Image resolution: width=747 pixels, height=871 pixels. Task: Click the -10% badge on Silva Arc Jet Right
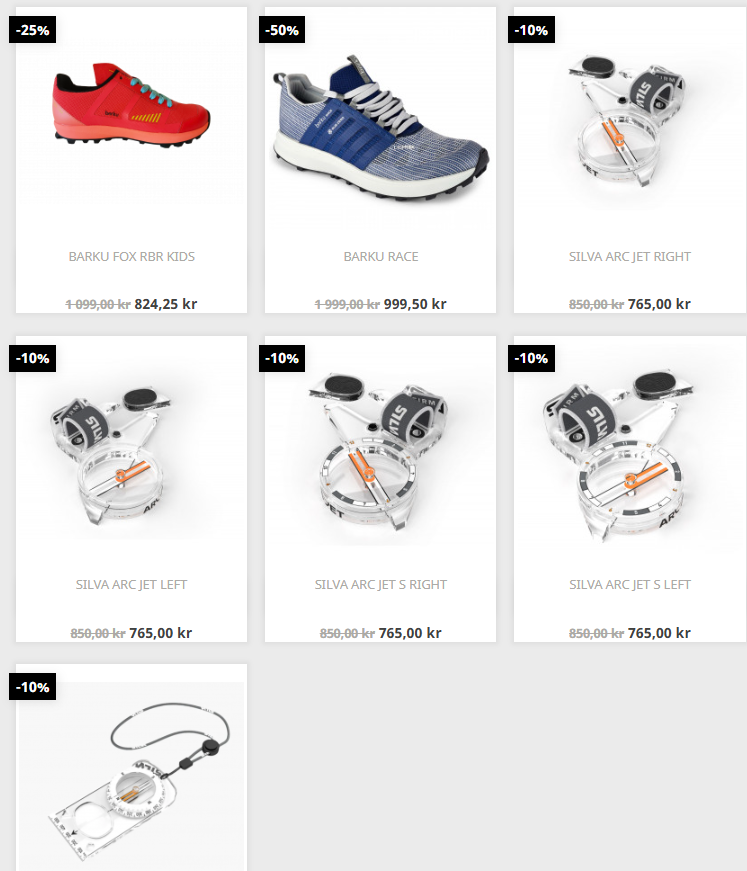(x=531, y=30)
